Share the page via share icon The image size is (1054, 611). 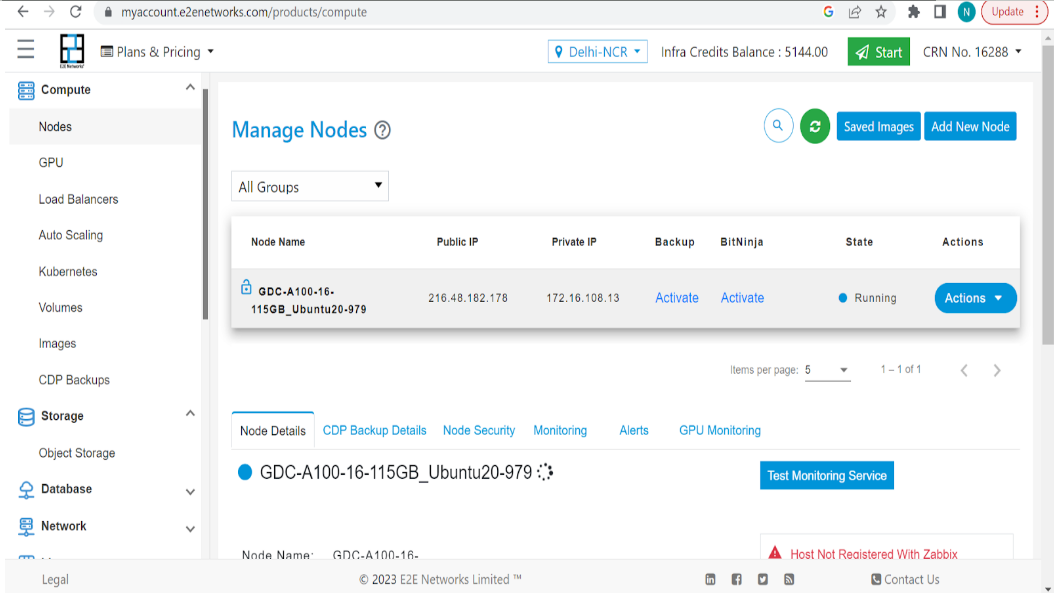point(854,11)
